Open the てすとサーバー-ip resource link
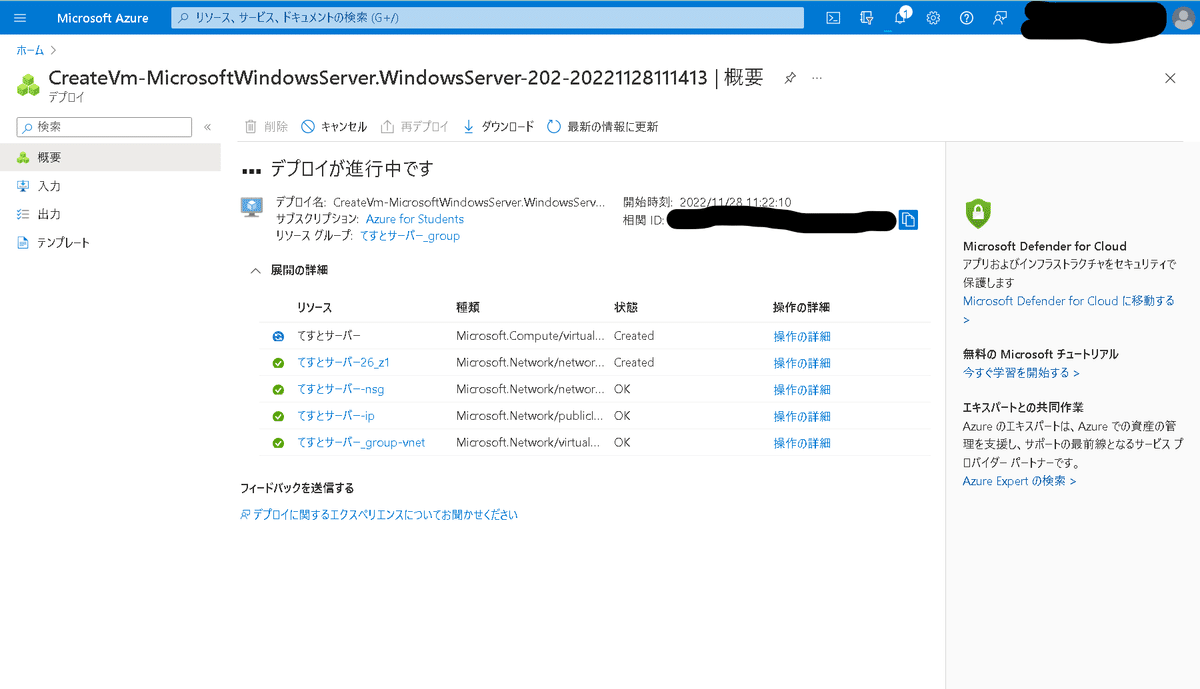The width and height of the screenshot is (1200, 689). click(x=336, y=416)
